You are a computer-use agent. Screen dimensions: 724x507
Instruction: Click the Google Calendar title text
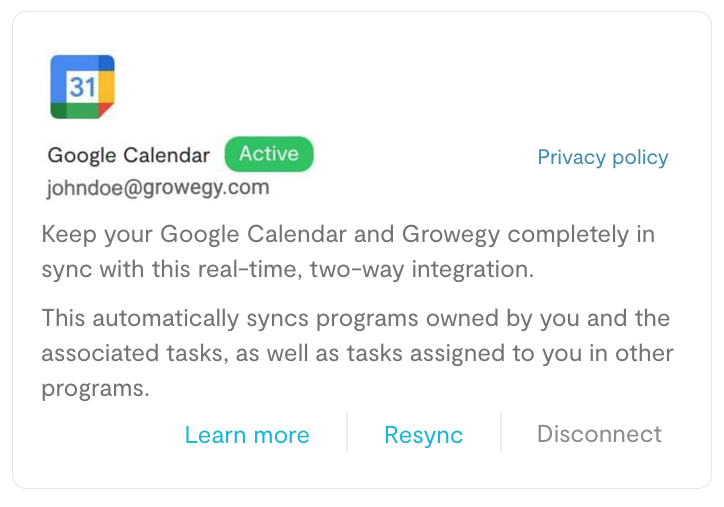[x=129, y=155]
